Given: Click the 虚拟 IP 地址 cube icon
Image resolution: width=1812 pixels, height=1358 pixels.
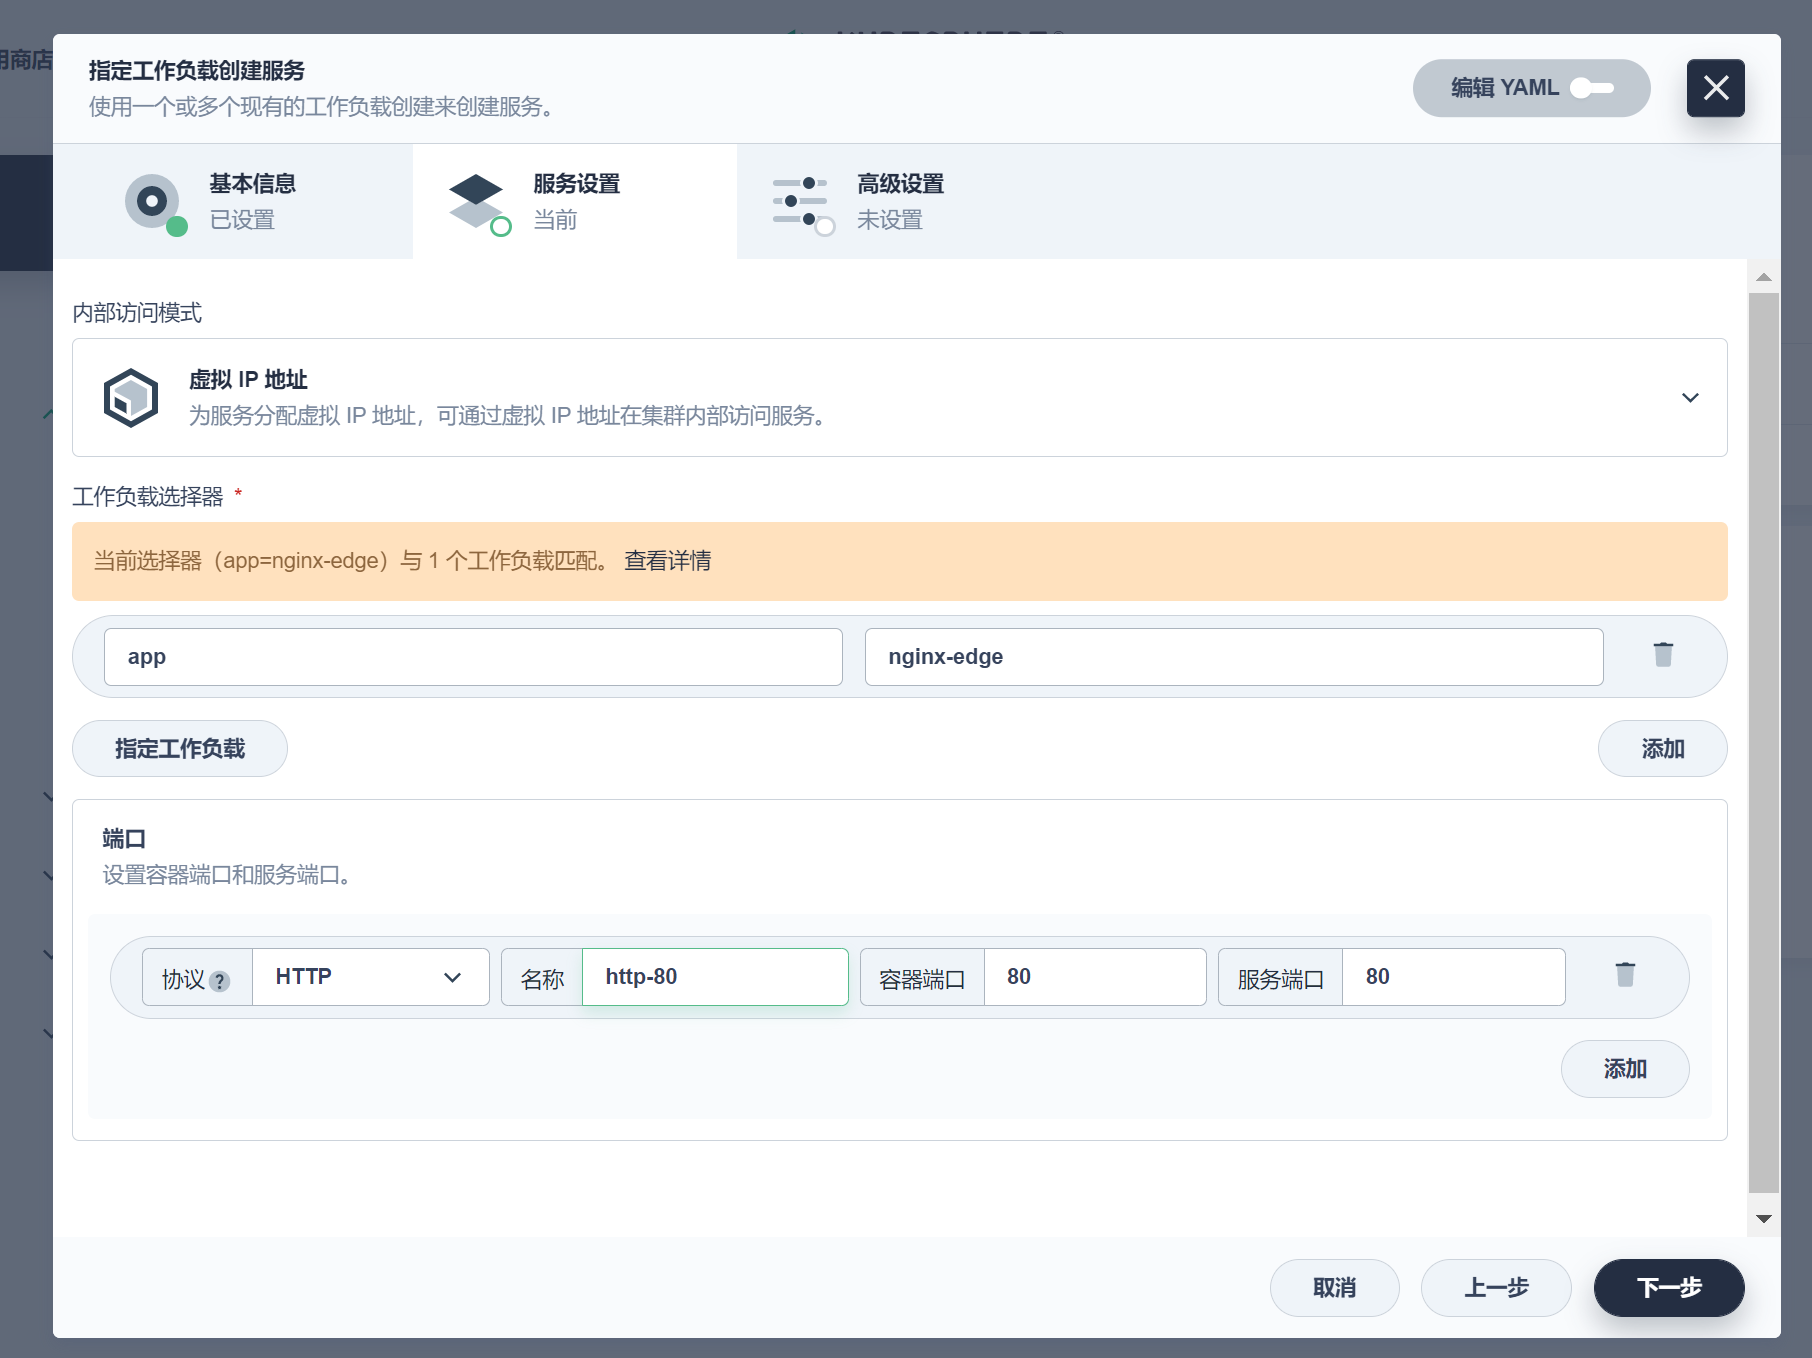Looking at the screenshot, I should pos(131,398).
